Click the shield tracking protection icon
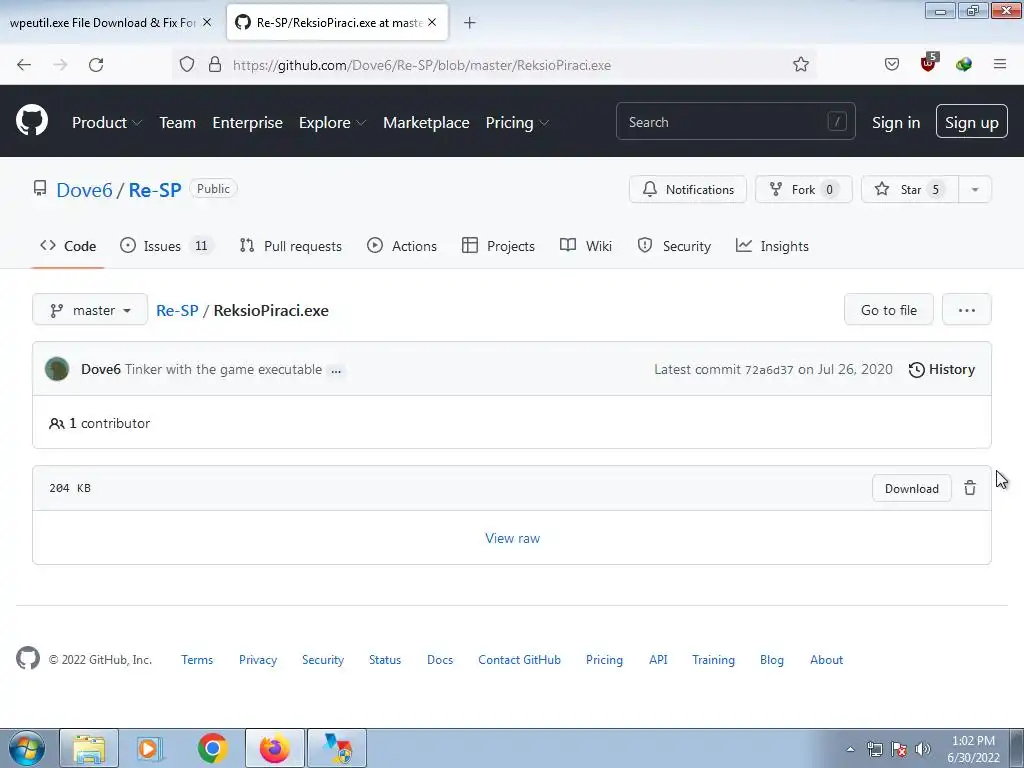 coord(187,65)
